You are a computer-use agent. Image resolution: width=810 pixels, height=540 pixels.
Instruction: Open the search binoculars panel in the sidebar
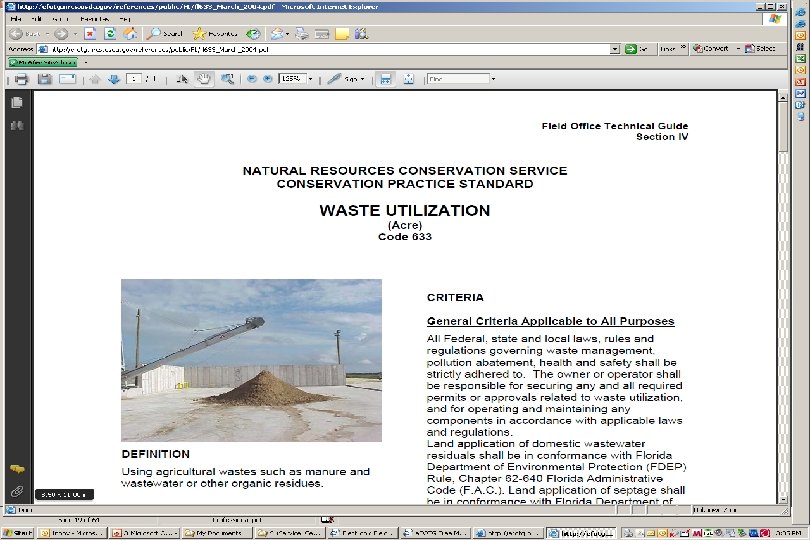pyautogui.click(x=17, y=126)
